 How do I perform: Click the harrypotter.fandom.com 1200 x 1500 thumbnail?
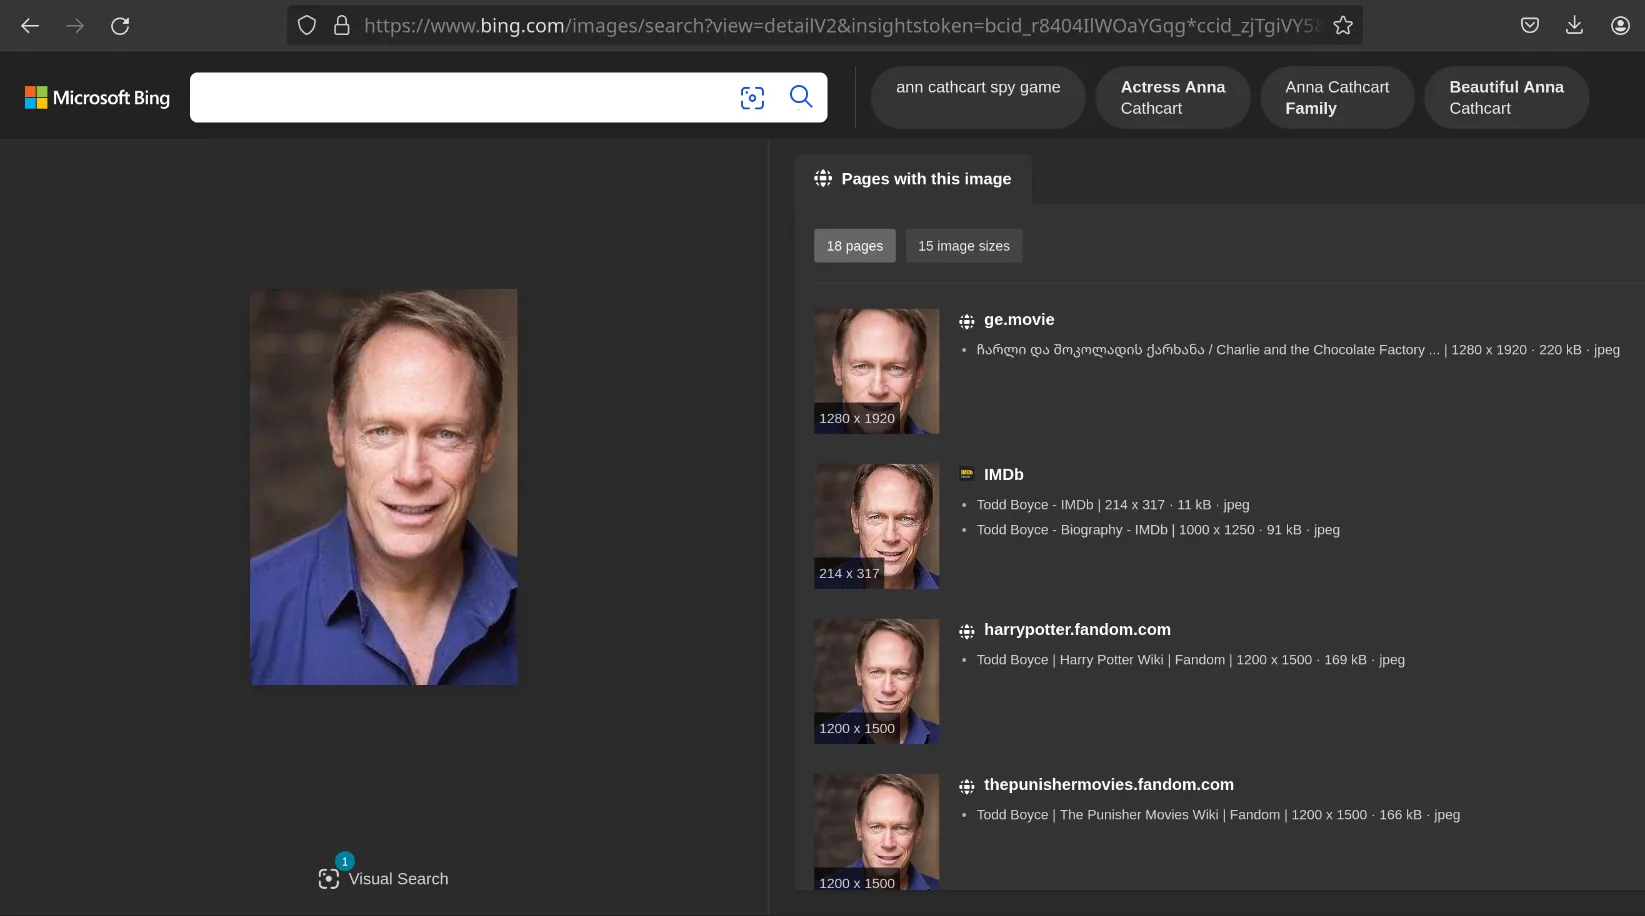tap(876, 681)
